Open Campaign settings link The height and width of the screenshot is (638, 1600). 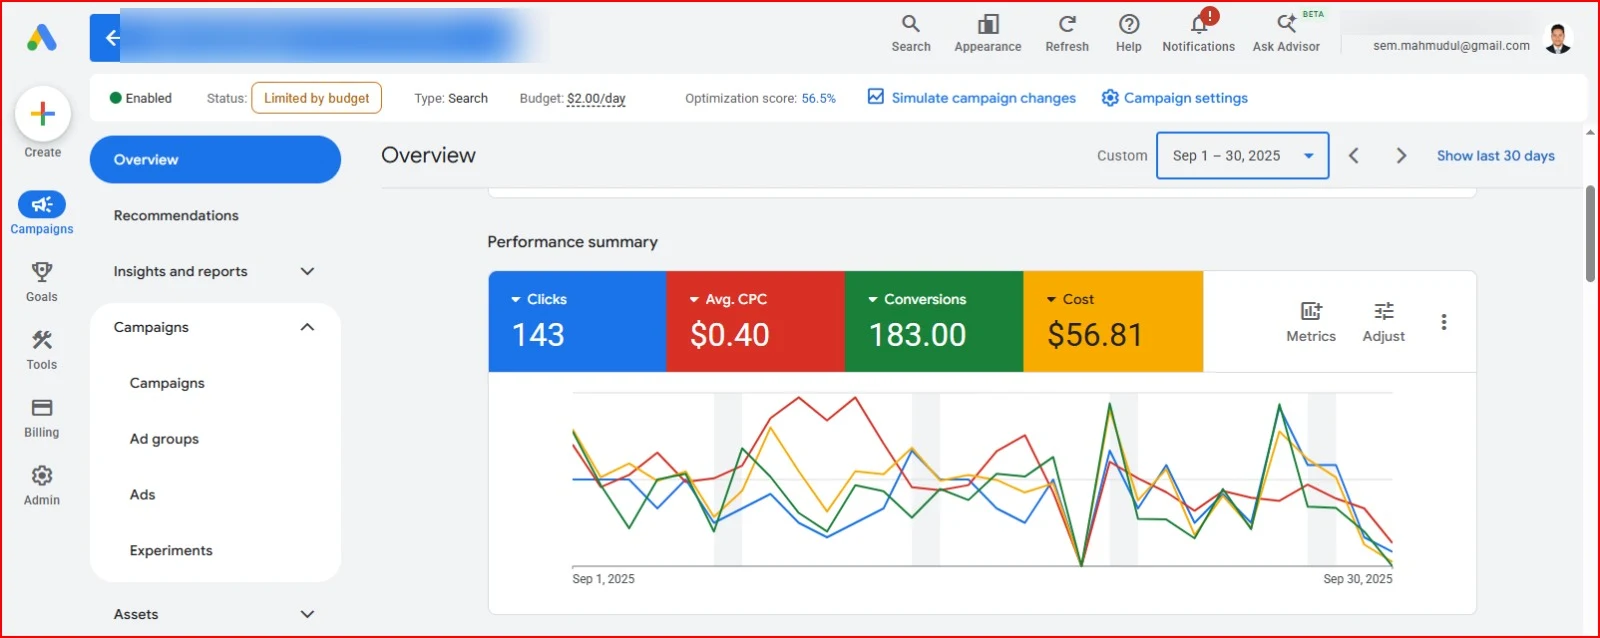point(1175,98)
